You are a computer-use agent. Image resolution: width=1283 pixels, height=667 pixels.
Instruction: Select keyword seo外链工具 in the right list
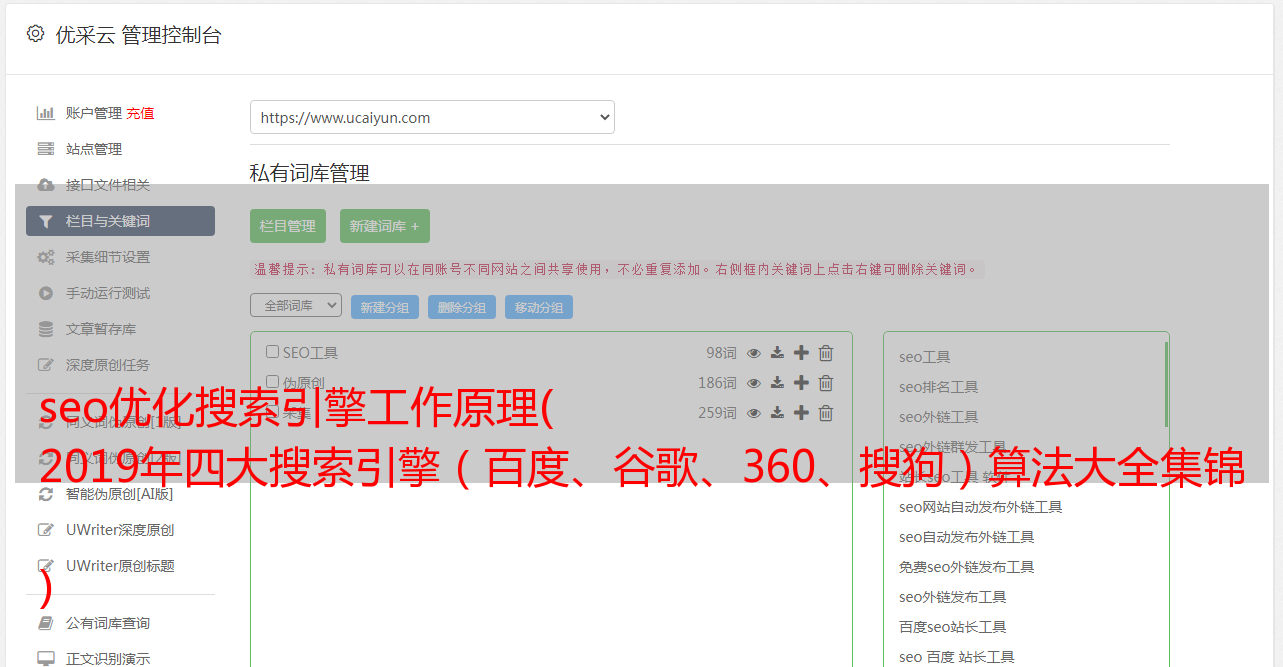click(939, 417)
